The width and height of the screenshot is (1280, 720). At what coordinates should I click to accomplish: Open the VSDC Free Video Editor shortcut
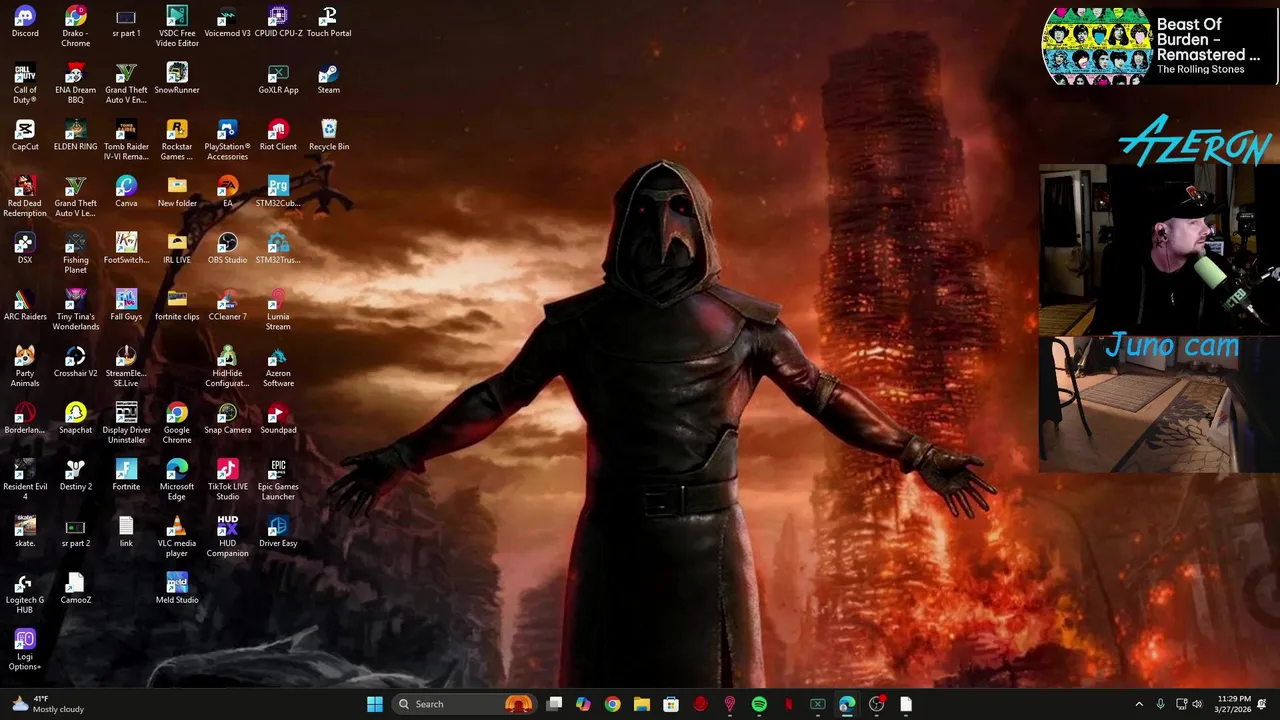(177, 27)
